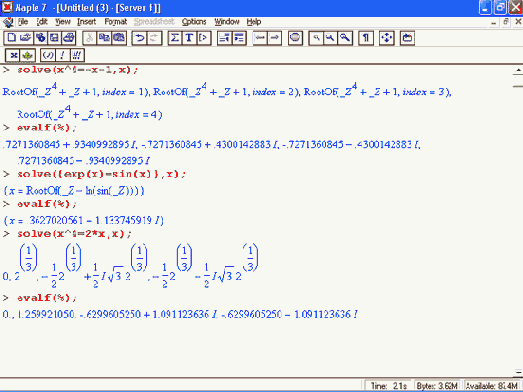The height and width of the screenshot is (392, 523).
Task: Click the Available 81.4M status field
Action: point(492,386)
